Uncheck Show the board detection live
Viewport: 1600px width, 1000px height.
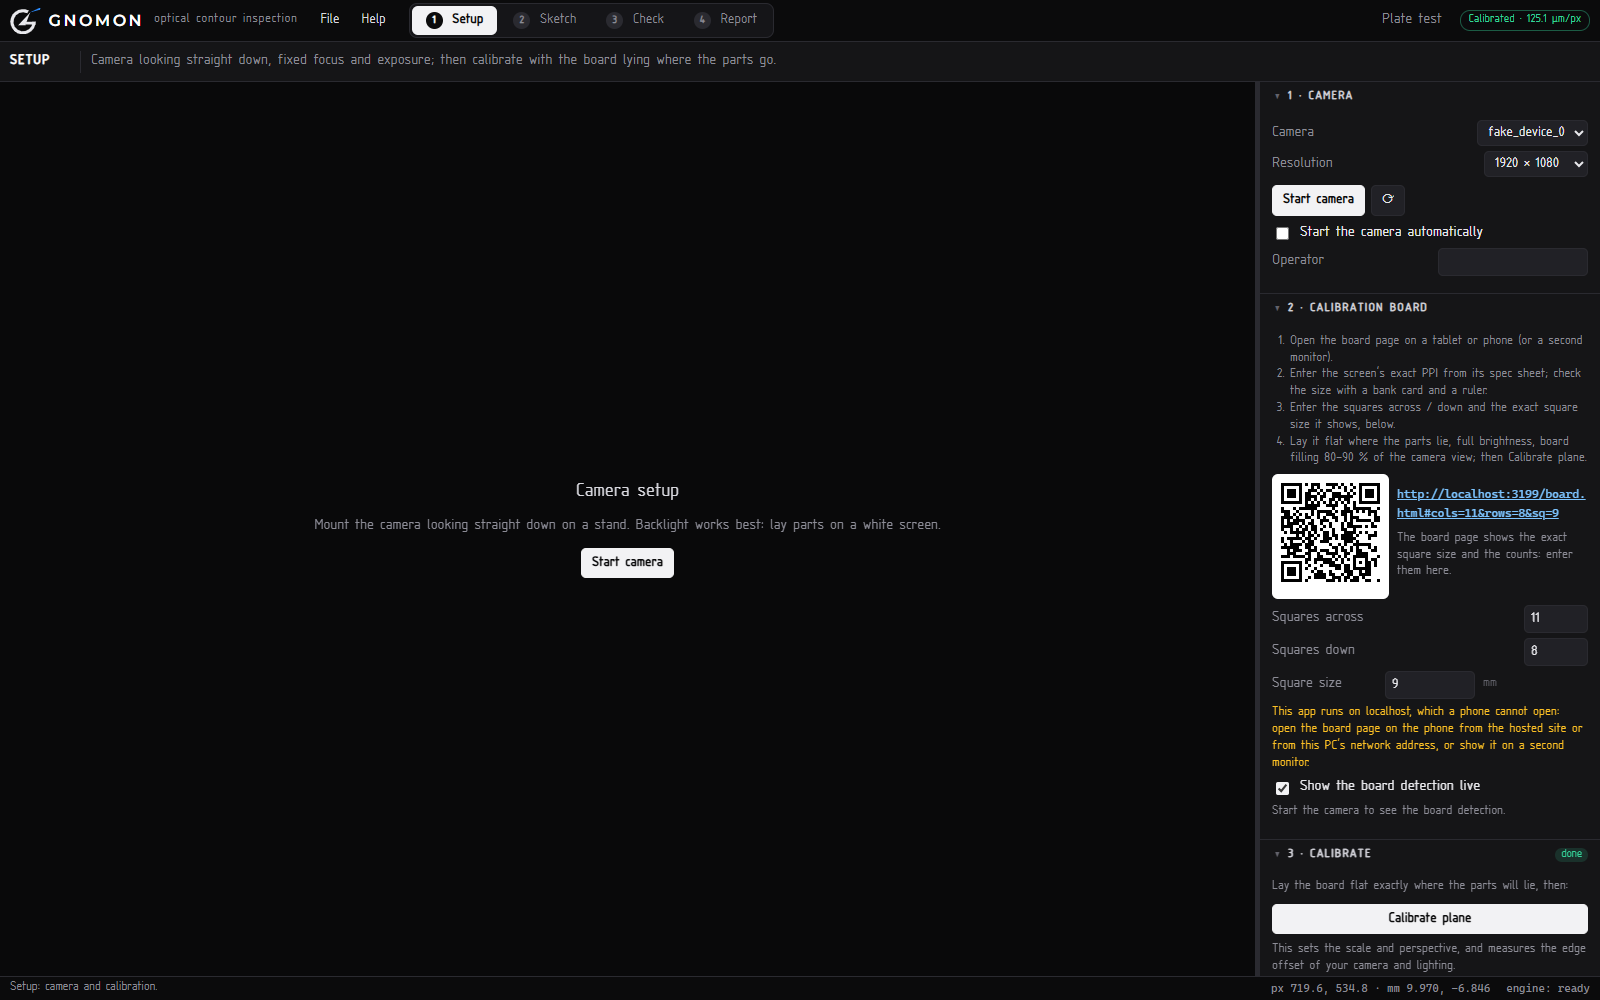1282,788
